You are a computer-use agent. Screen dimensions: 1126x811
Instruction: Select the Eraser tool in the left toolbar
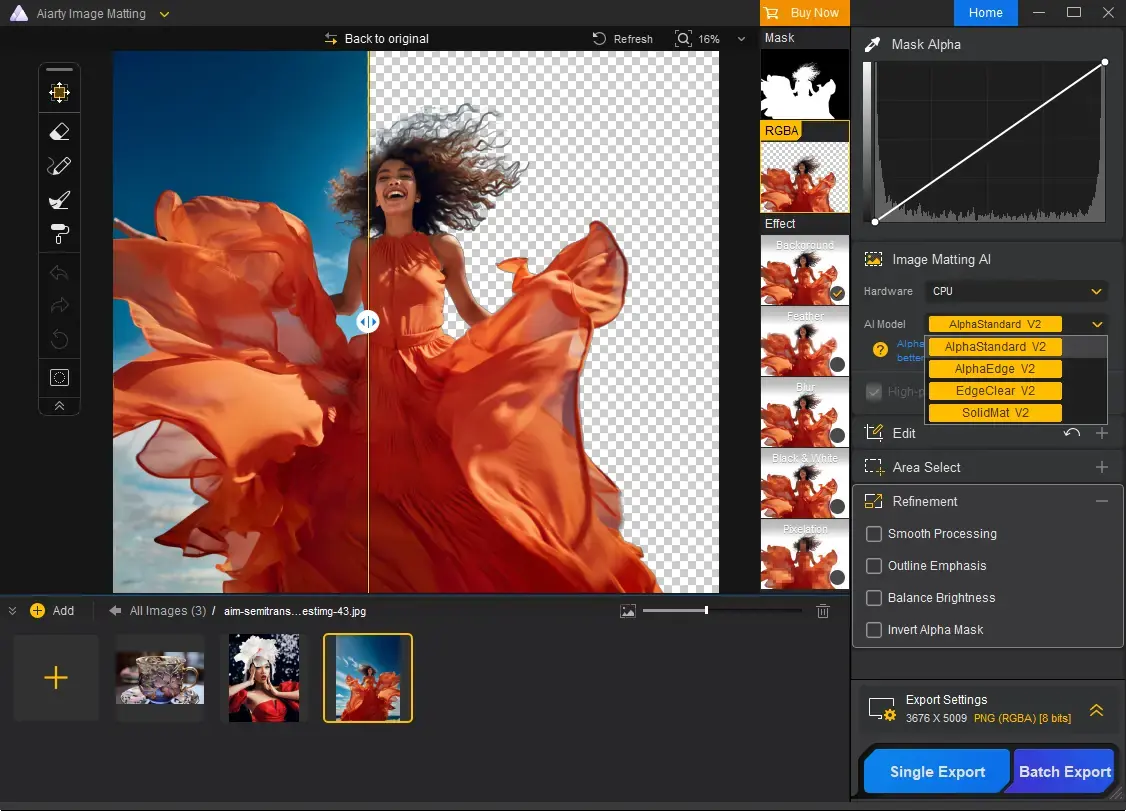point(59,131)
